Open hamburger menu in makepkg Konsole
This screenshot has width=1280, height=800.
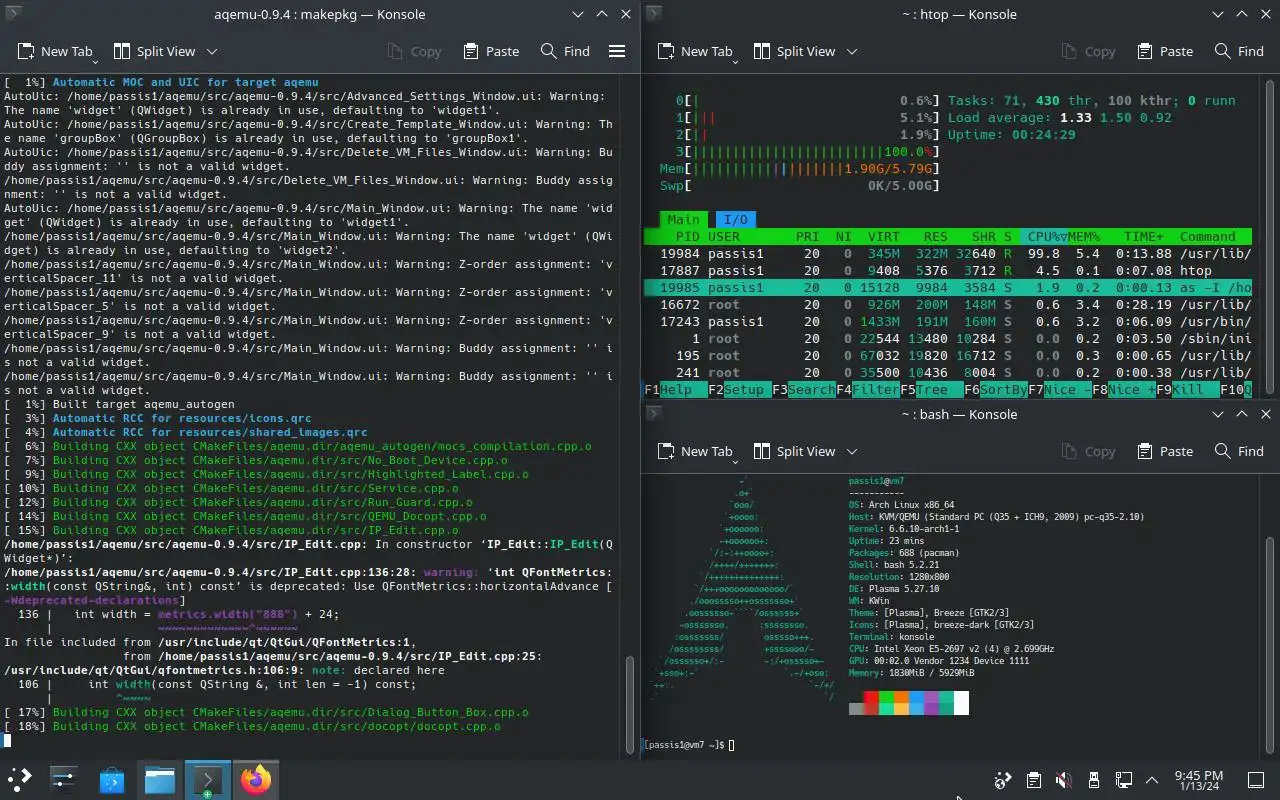click(x=617, y=51)
